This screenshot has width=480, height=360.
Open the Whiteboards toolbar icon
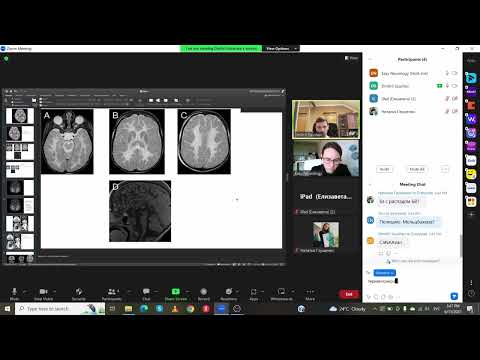pos(281,292)
